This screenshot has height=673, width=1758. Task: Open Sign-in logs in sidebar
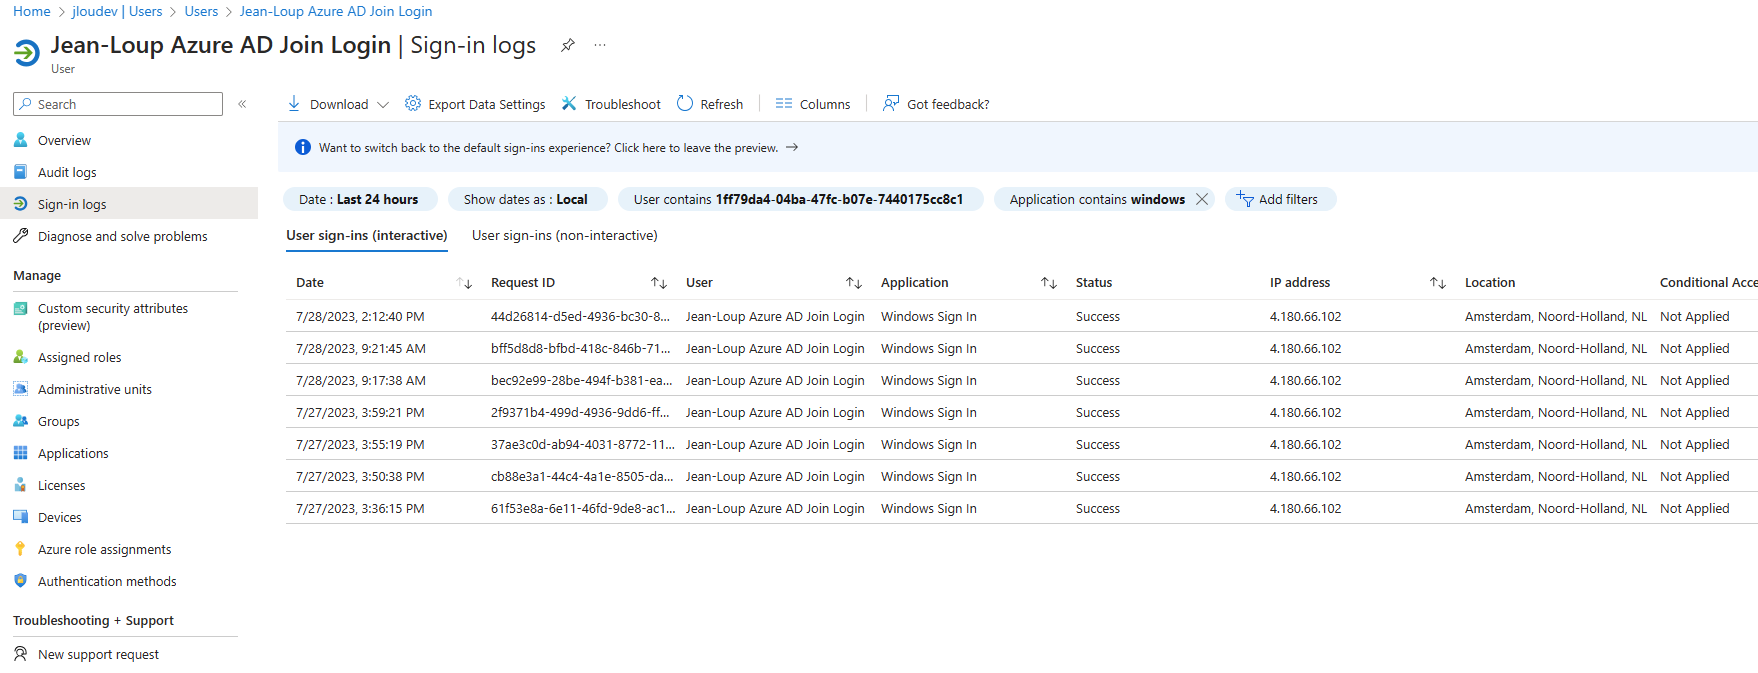[129, 204]
